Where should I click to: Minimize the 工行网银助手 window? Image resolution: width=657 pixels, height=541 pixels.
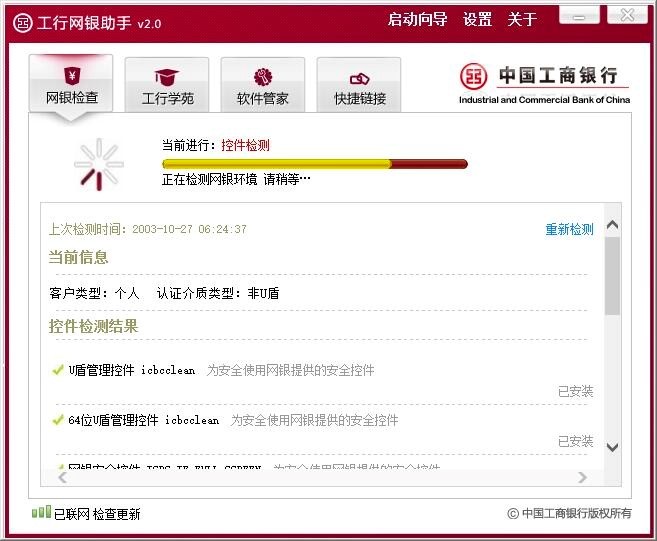[x=579, y=16]
